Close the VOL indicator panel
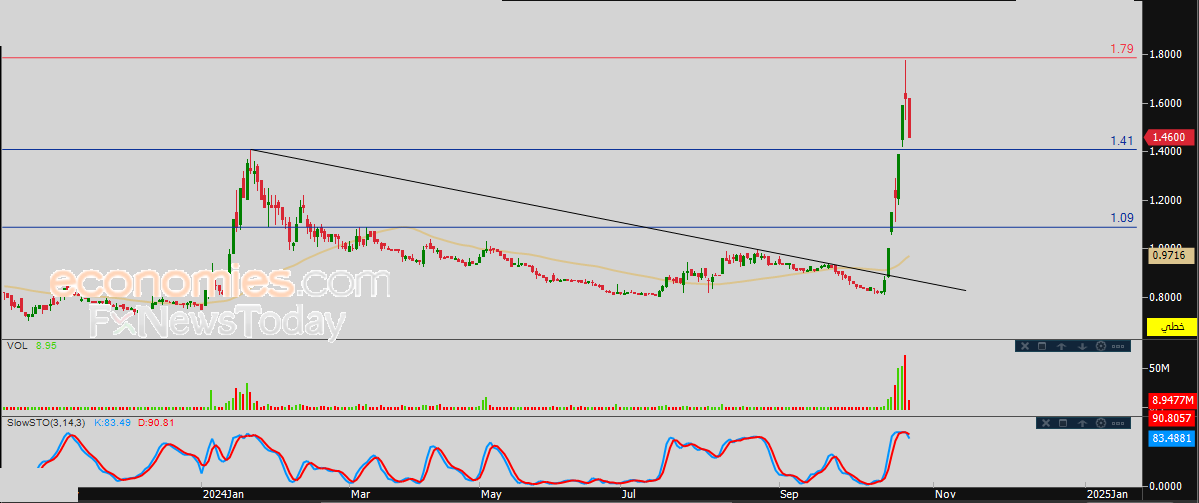Image resolution: width=1199 pixels, height=503 pixels. 1025,346
